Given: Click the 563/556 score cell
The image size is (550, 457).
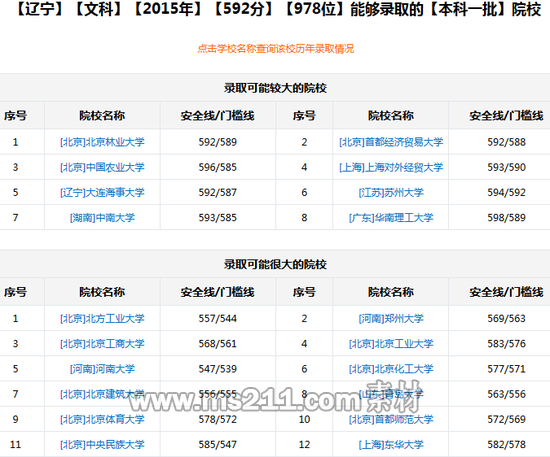Looking at the screenshot, I should (x=506, y=394).
